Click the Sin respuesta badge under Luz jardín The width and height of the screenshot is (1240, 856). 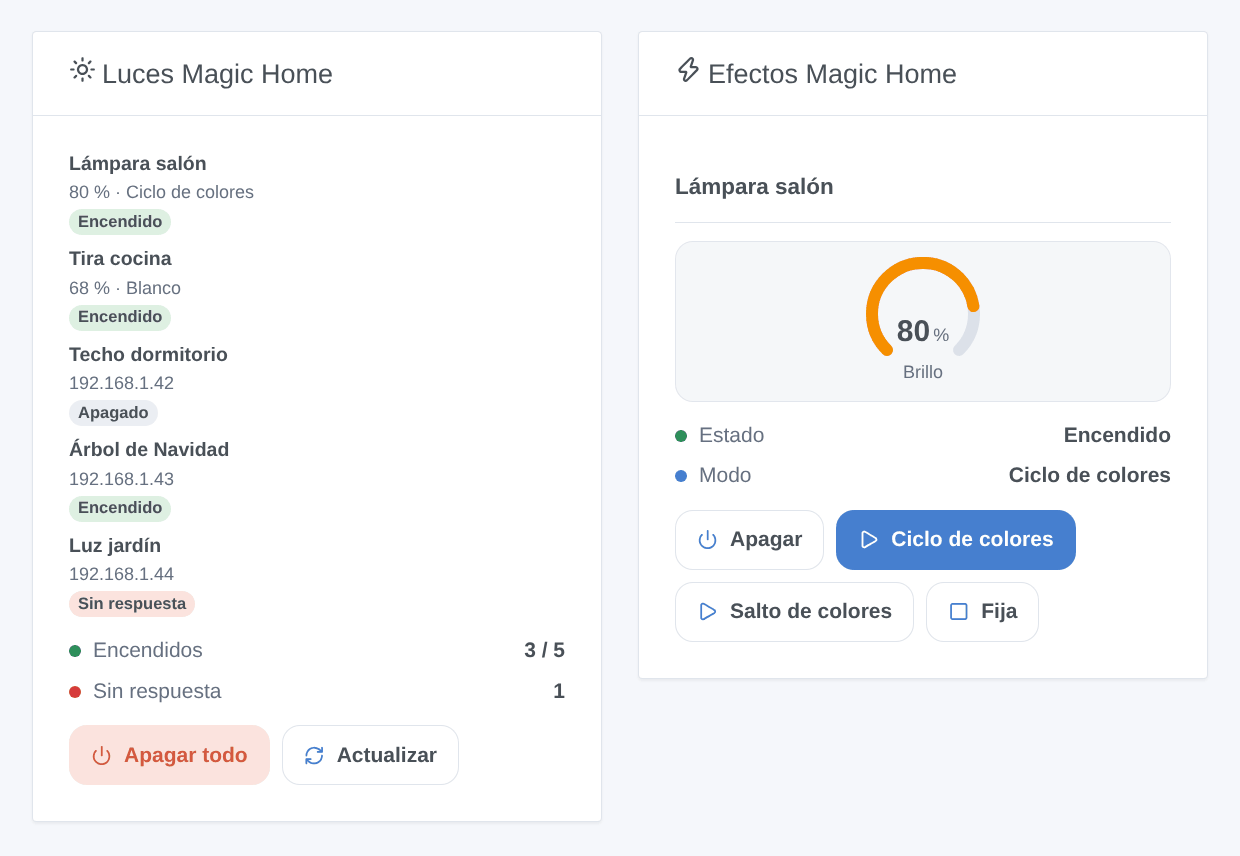tap(132, 604)
